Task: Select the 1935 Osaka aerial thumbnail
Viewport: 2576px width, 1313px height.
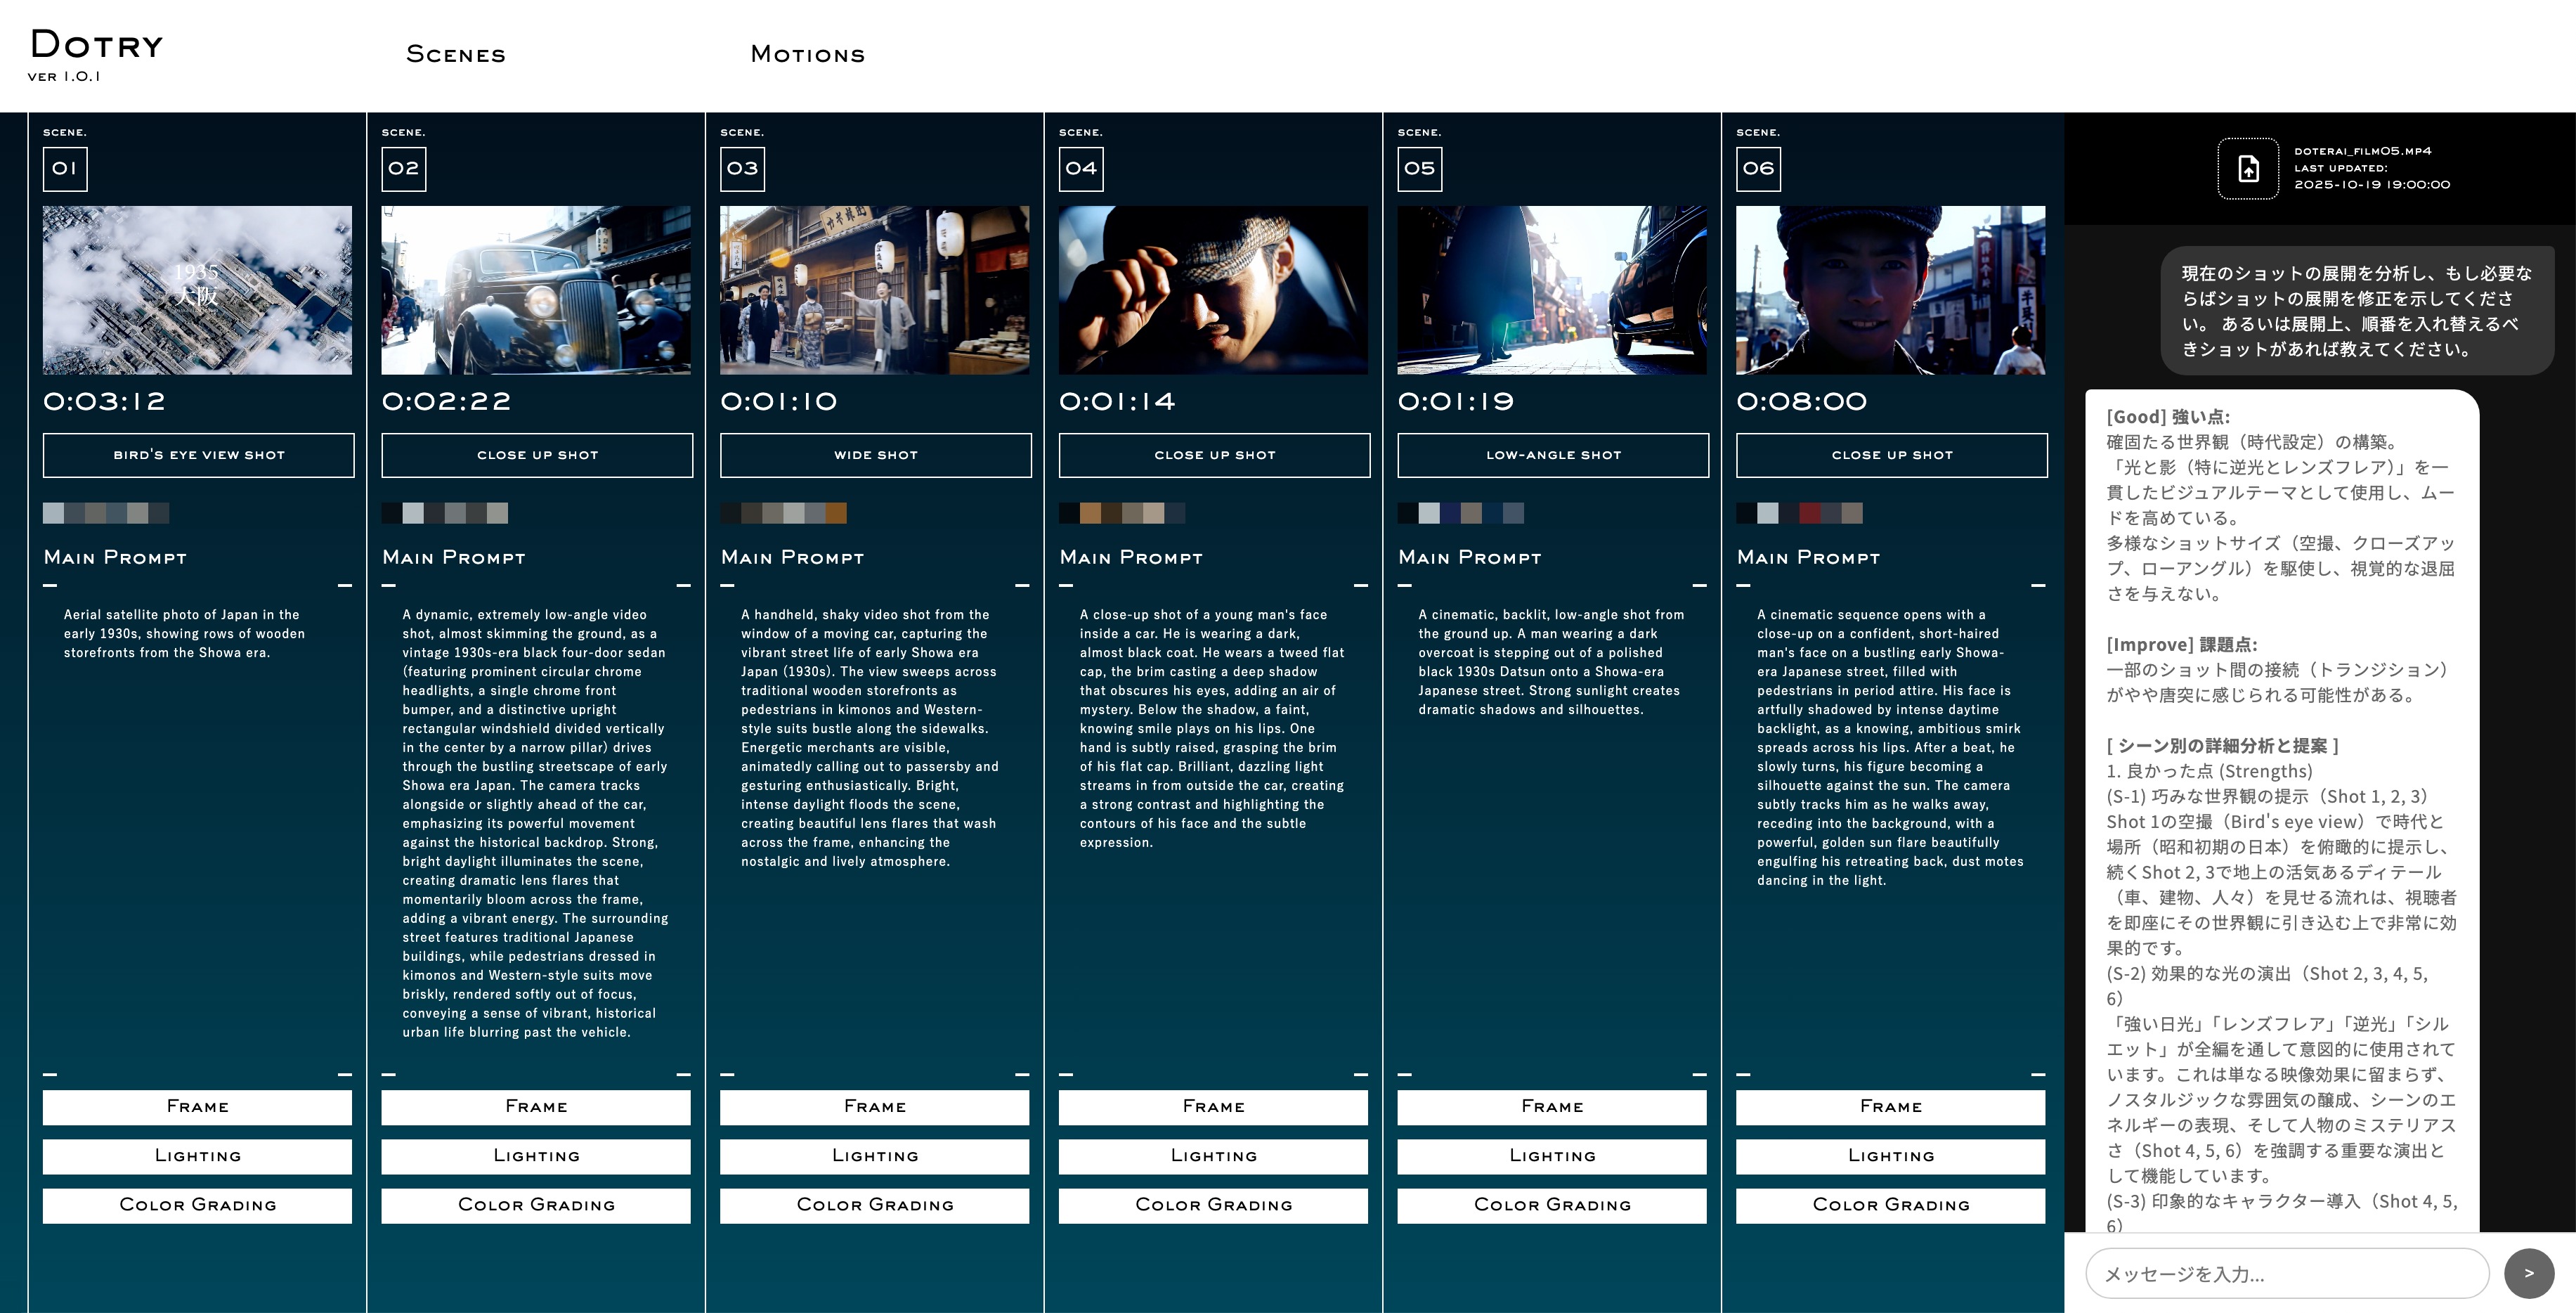Action: [197, 290]
